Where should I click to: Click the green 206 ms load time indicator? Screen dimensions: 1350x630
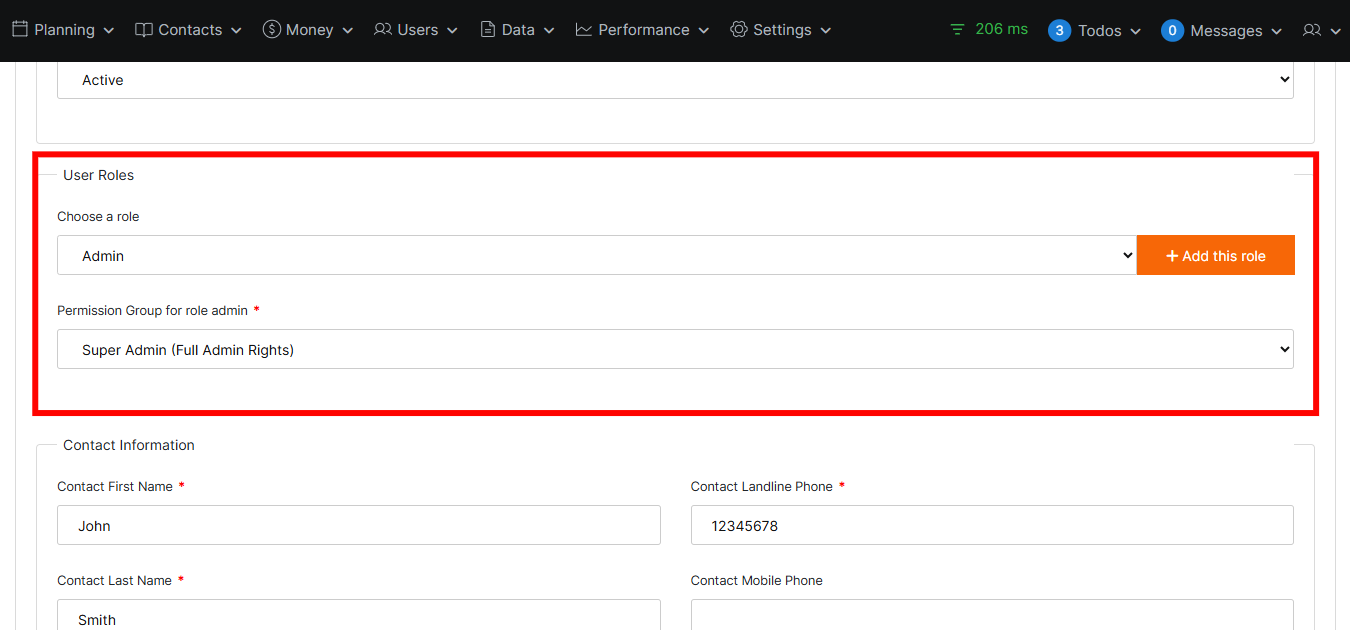point(989,29)
